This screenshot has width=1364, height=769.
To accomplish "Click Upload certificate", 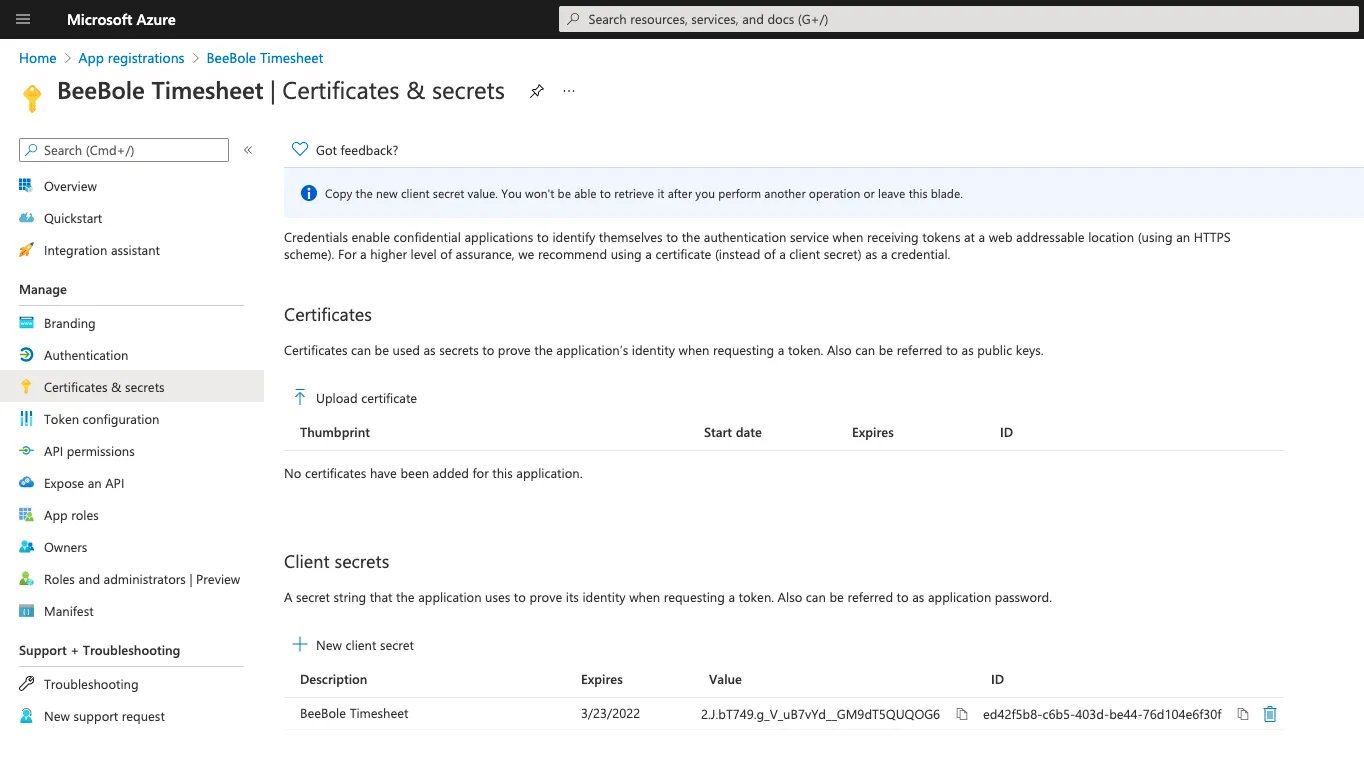I will coord(366,398).
